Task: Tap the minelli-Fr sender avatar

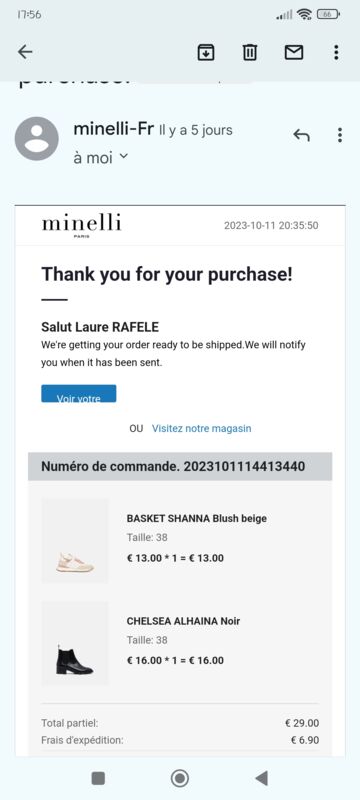Action: (x=37, y=138)
